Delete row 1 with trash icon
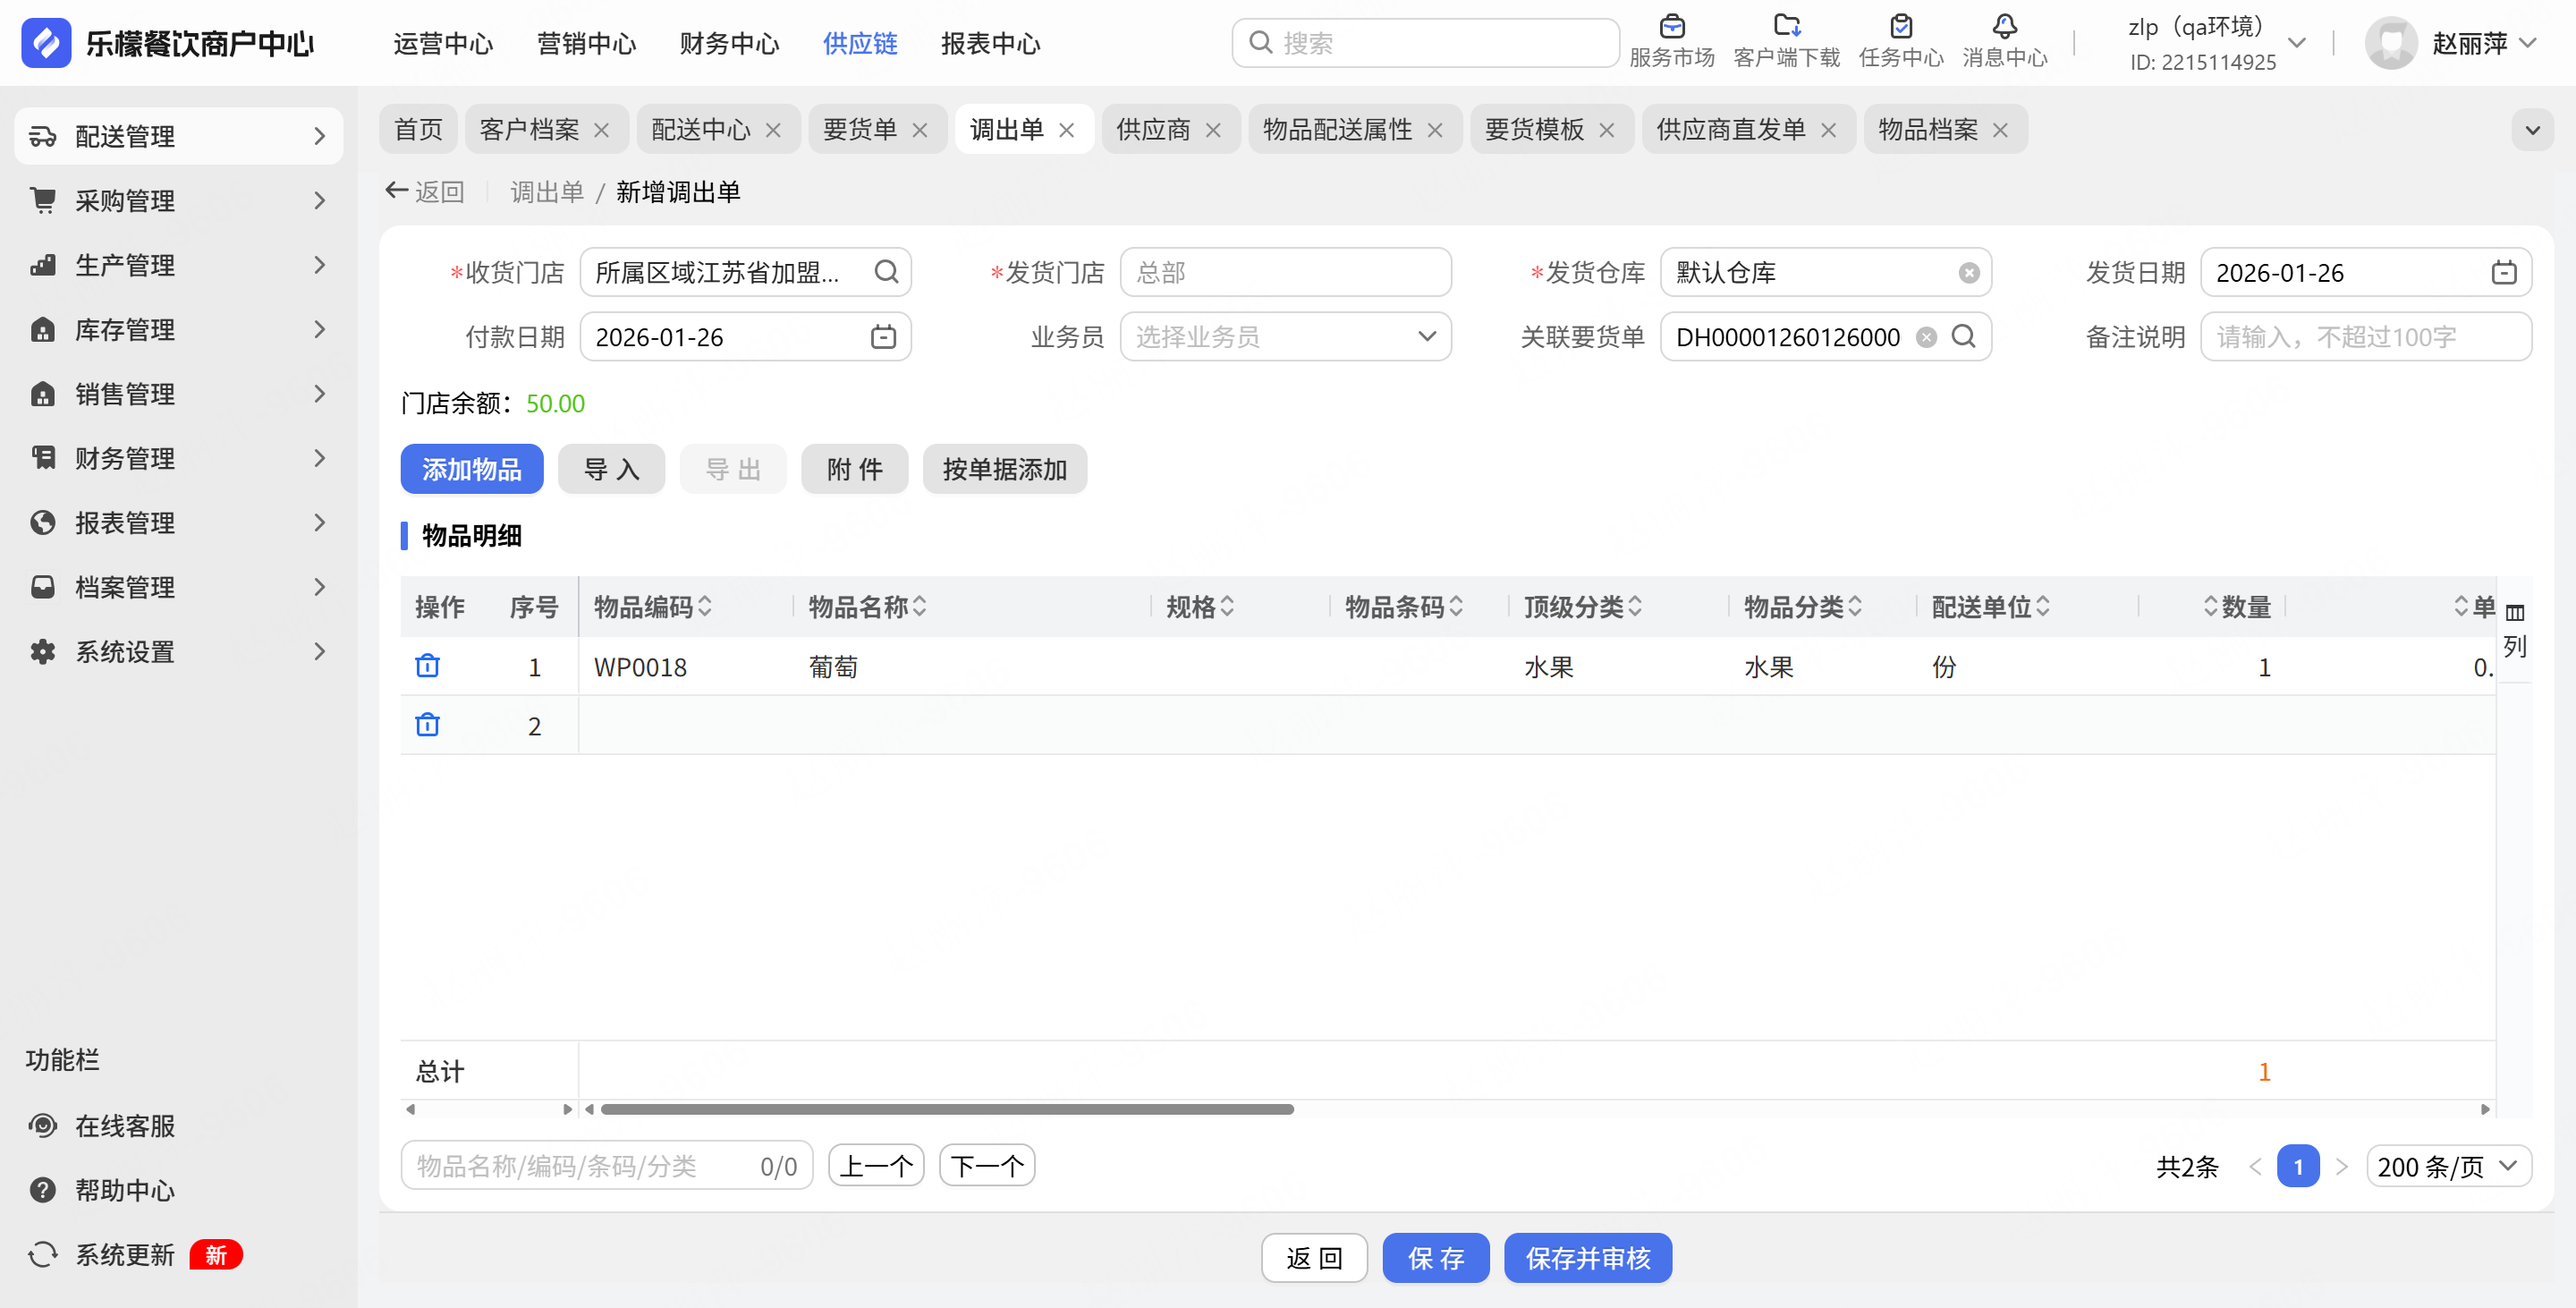2576x1308 pixels. [427, 666]
